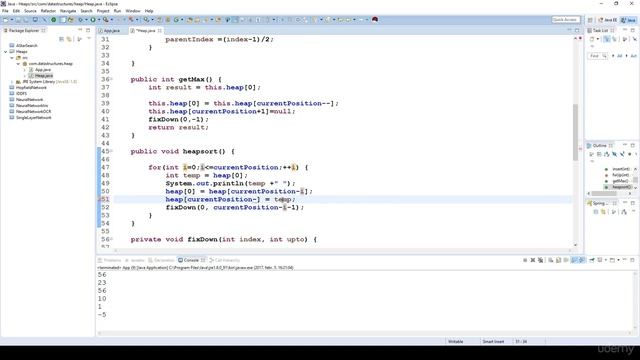Screen dimensions: 640x360
Task: Expand the JRE System Library node
Action: click(12, 82)
